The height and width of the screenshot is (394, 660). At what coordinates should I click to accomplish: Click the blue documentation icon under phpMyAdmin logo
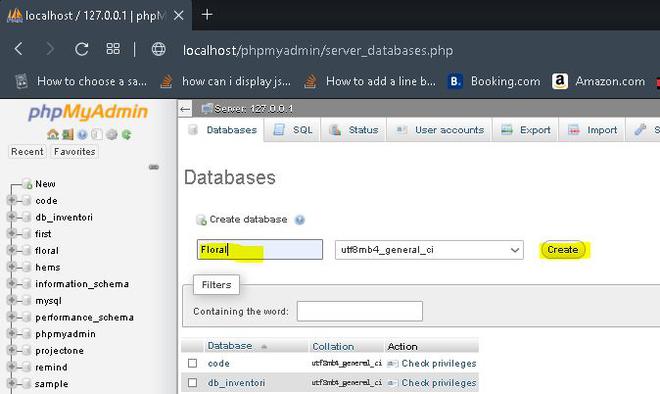82,135
